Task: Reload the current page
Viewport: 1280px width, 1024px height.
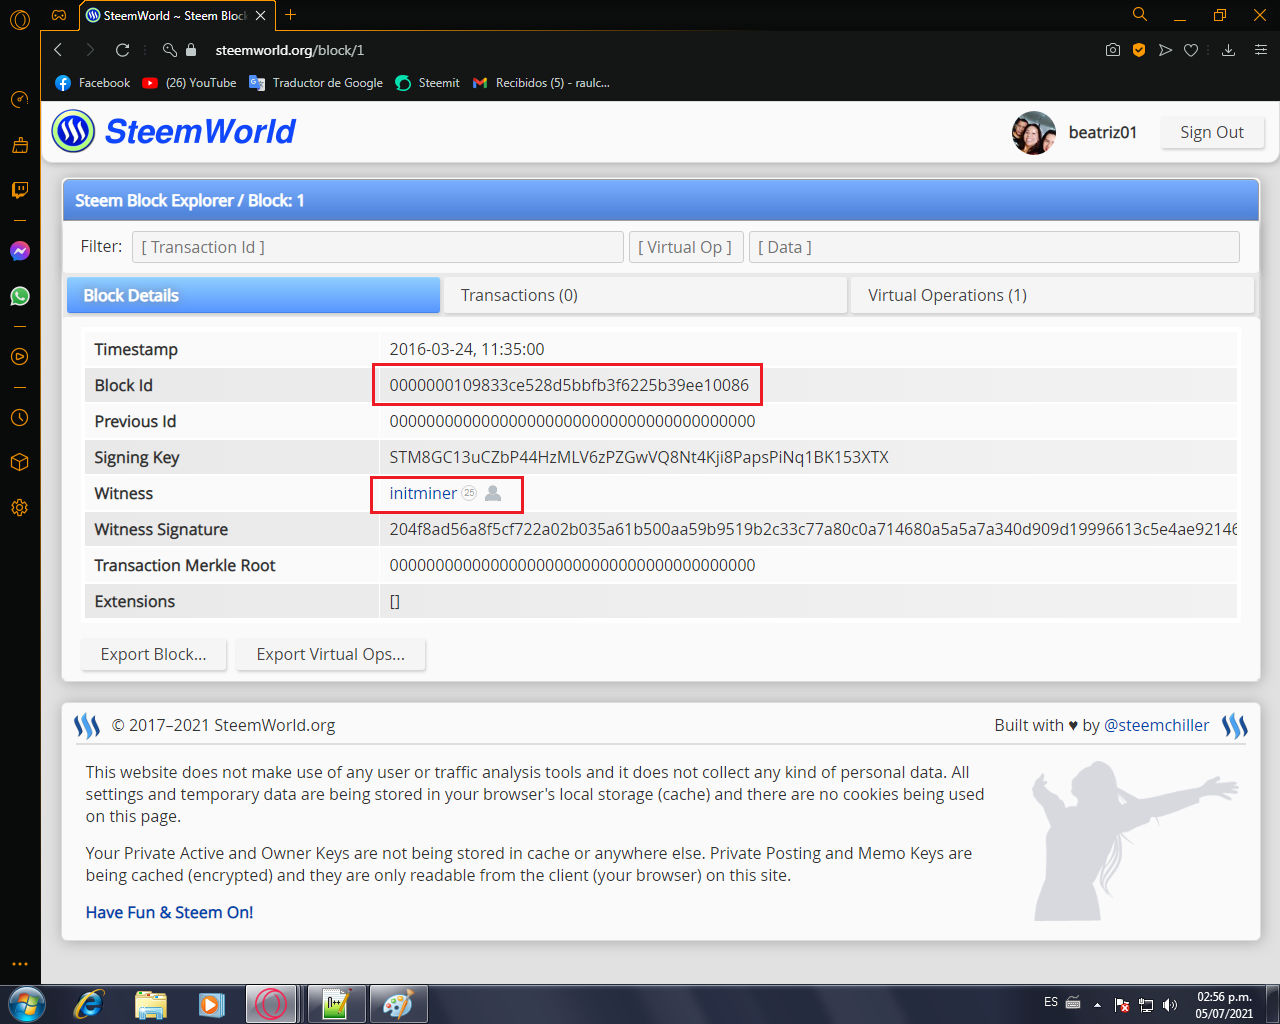Action: (x=122, y=50)
